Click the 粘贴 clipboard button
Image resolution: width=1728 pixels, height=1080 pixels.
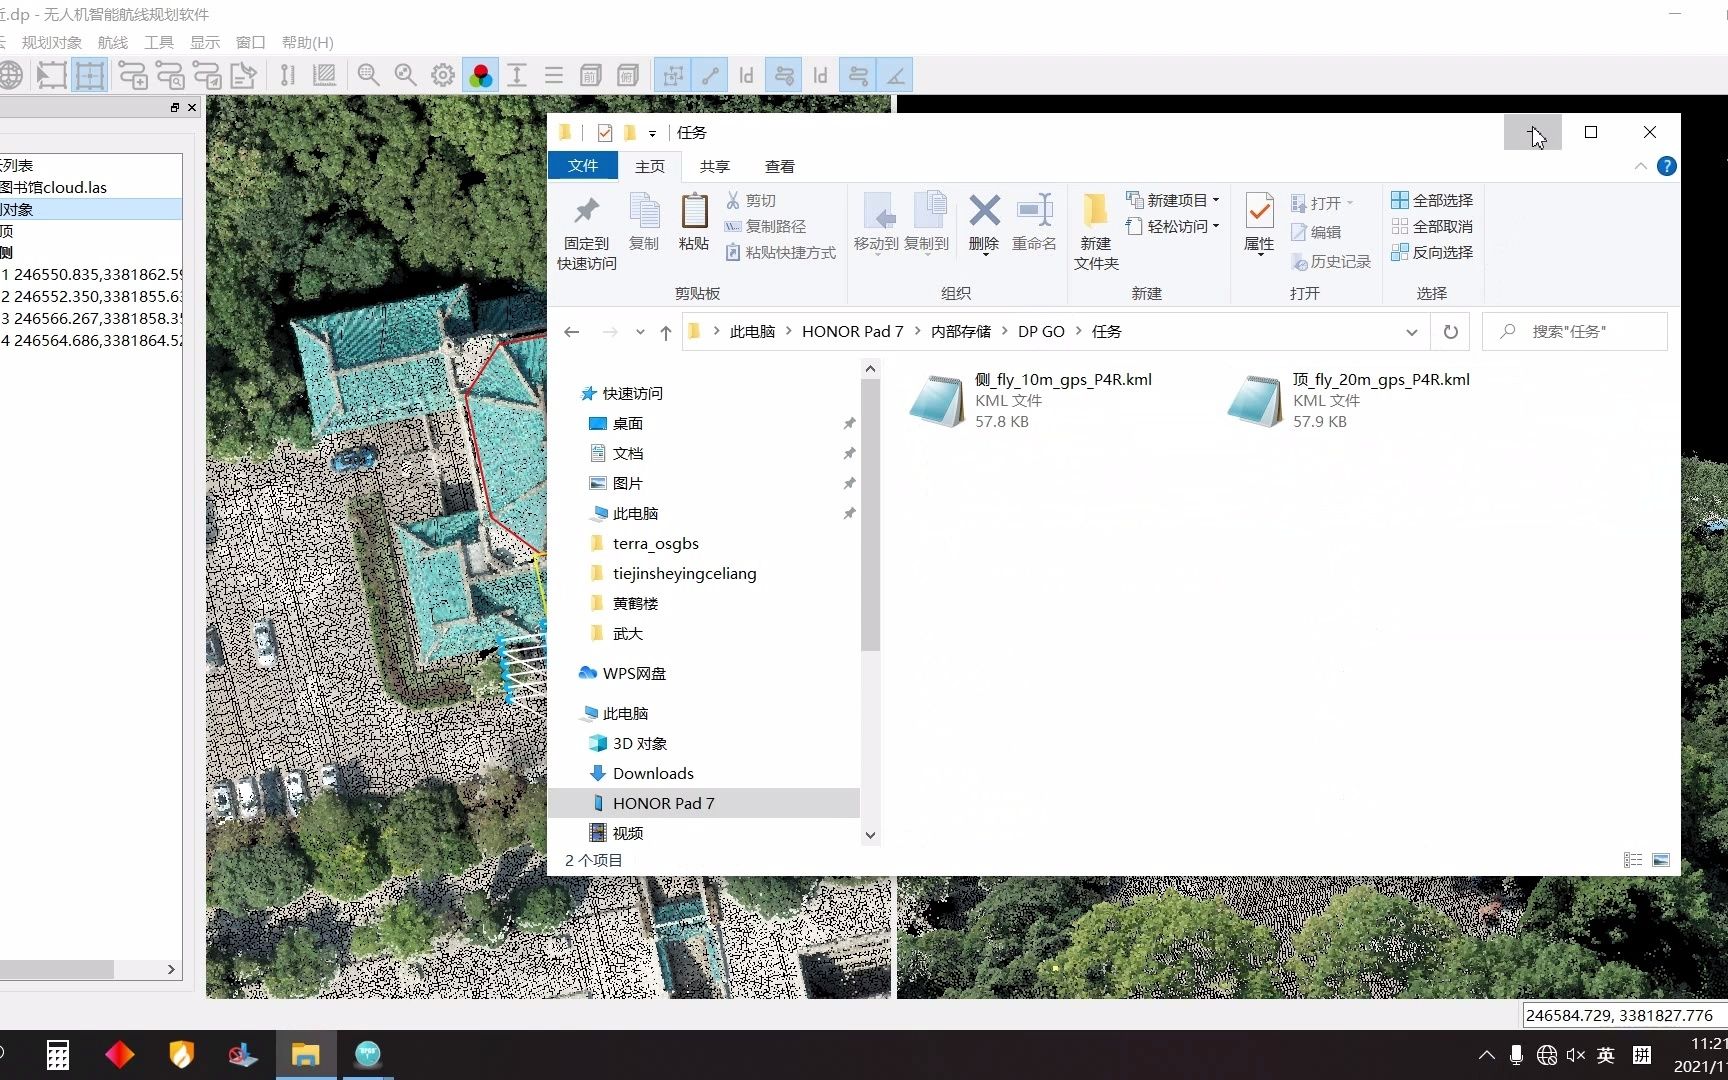[x=694, y=222]
